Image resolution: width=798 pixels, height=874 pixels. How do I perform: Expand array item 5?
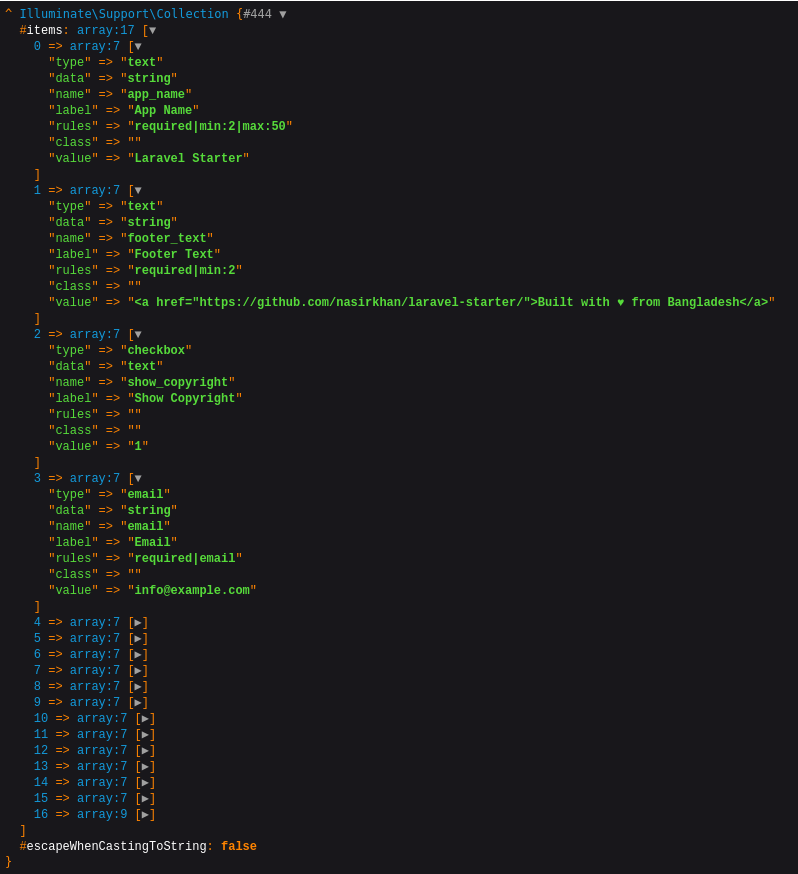point(138,639)
